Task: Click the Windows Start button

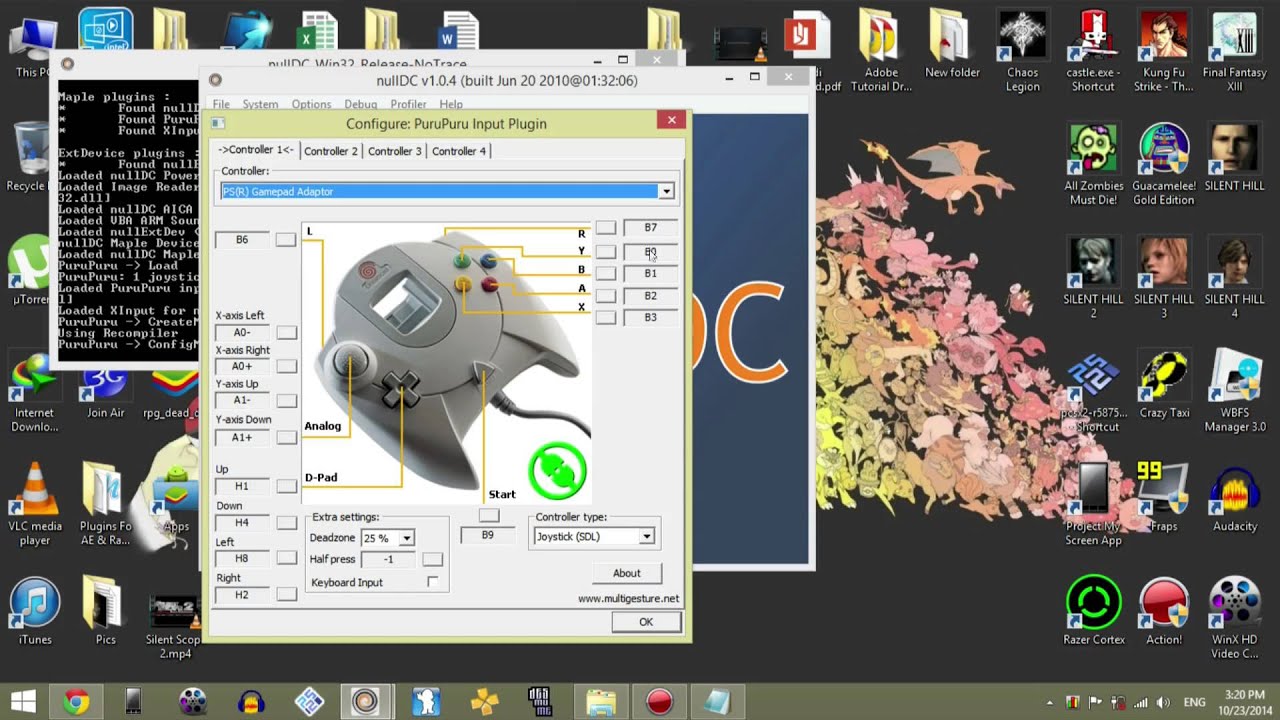Action: point(24,702)
